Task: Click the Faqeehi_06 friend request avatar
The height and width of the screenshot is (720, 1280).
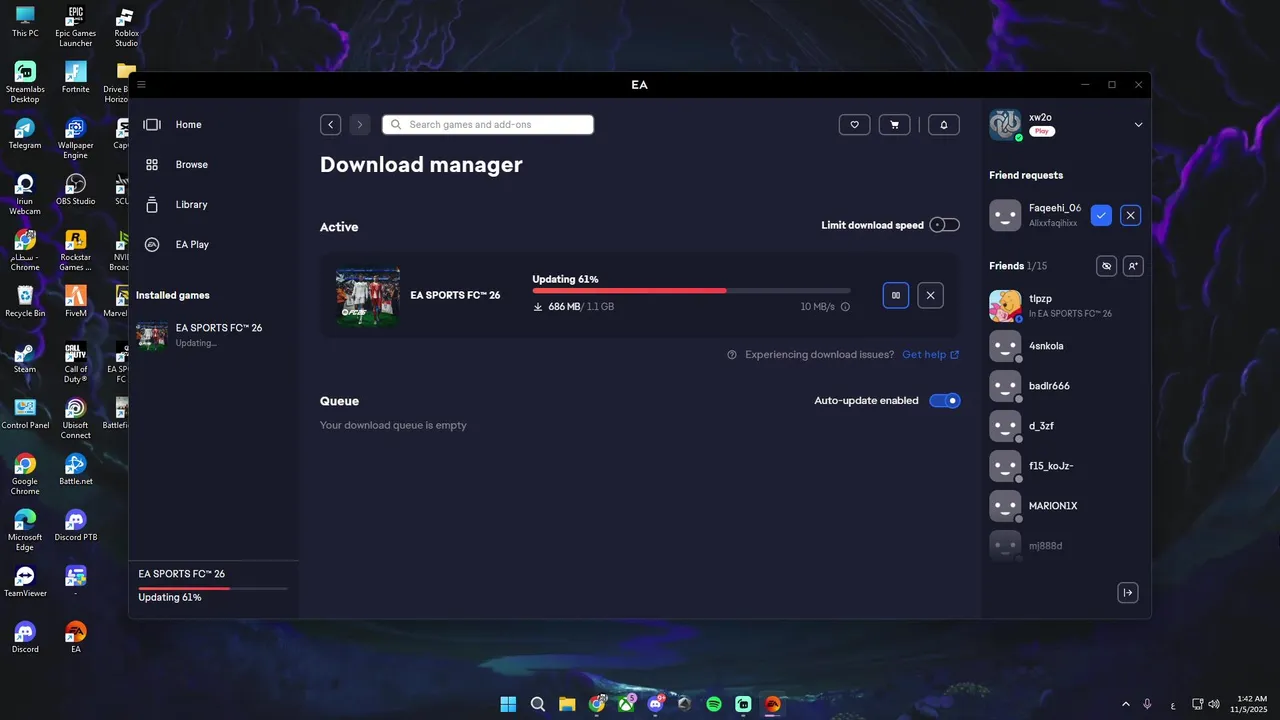Action: coord(1005,215)
